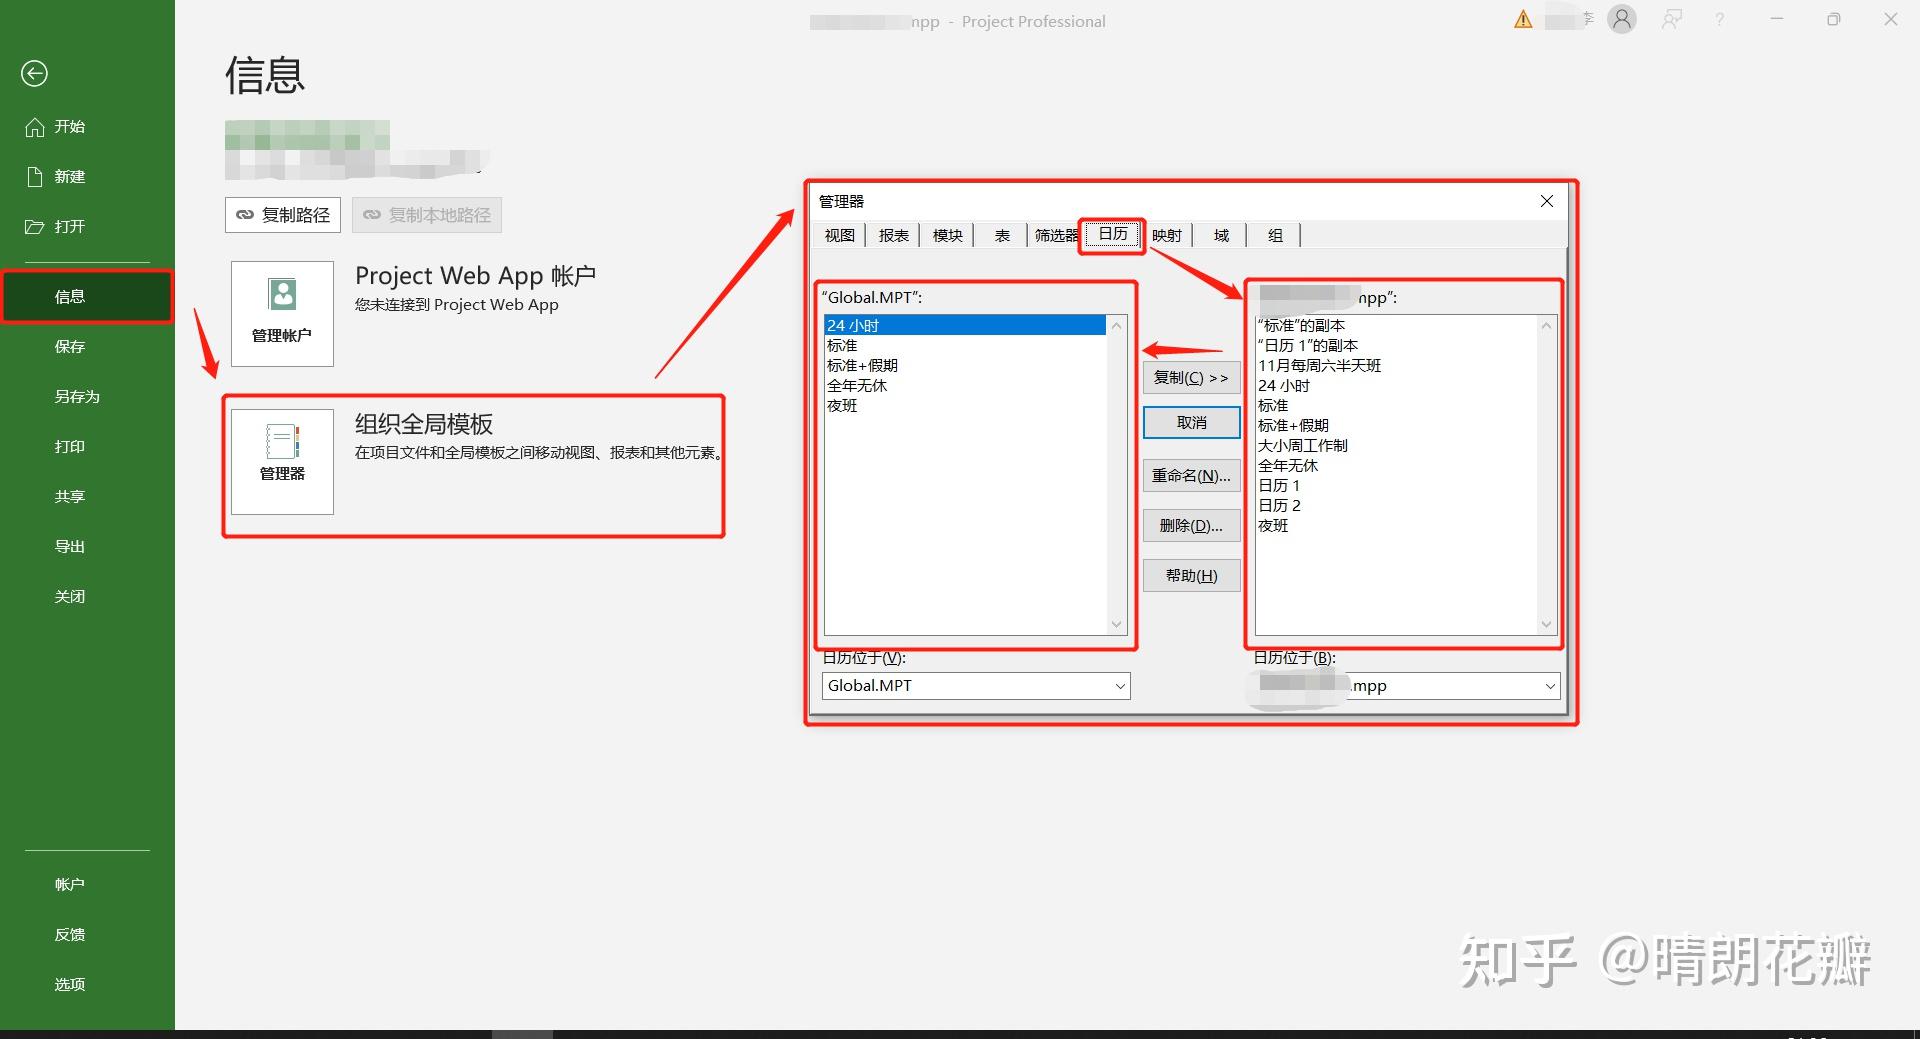
Task: Click the 取消 button
Action: point(1191,423)
